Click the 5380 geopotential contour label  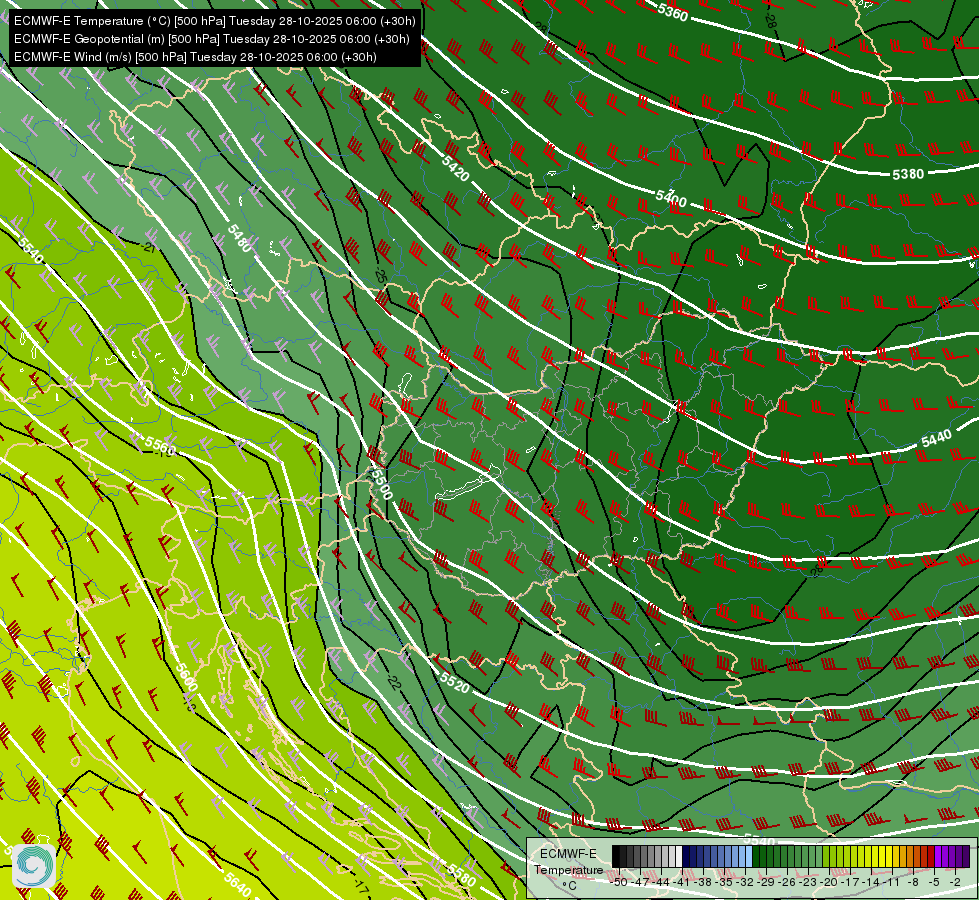908,174
